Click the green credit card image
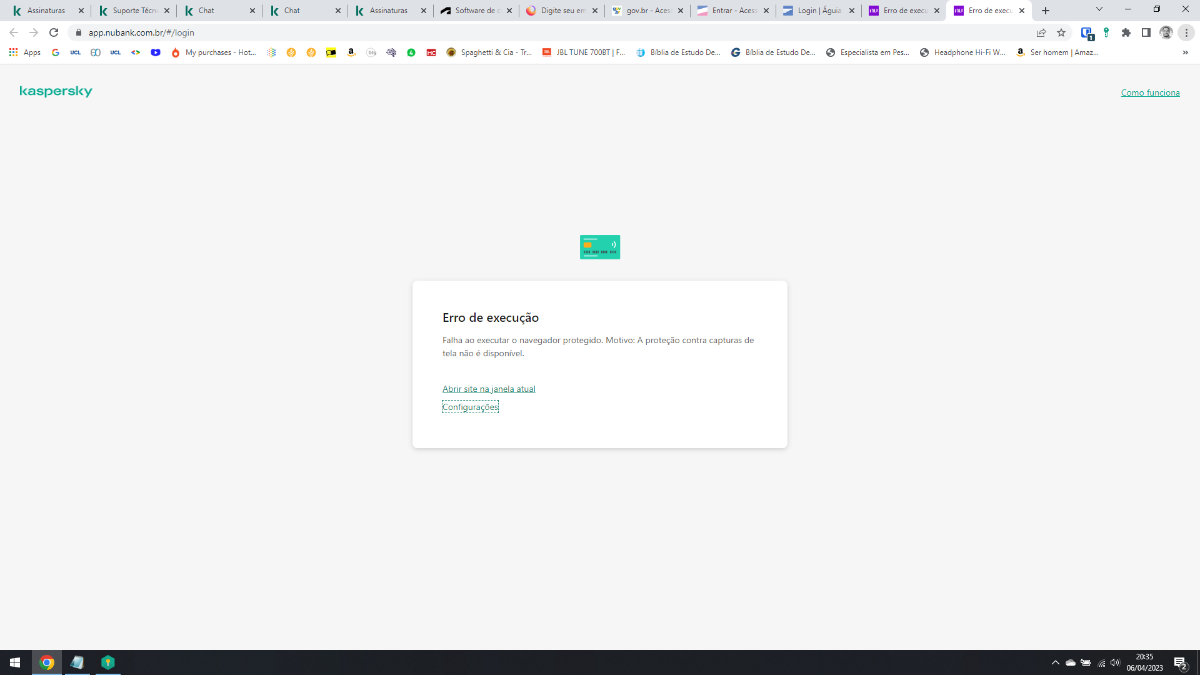The width and height of the screenshot is (1200, 675). [x=600, y=247]
